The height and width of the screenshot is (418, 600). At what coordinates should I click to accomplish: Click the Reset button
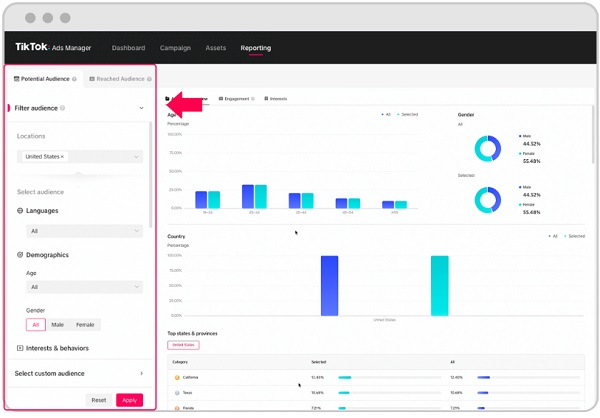click(99, 400)
